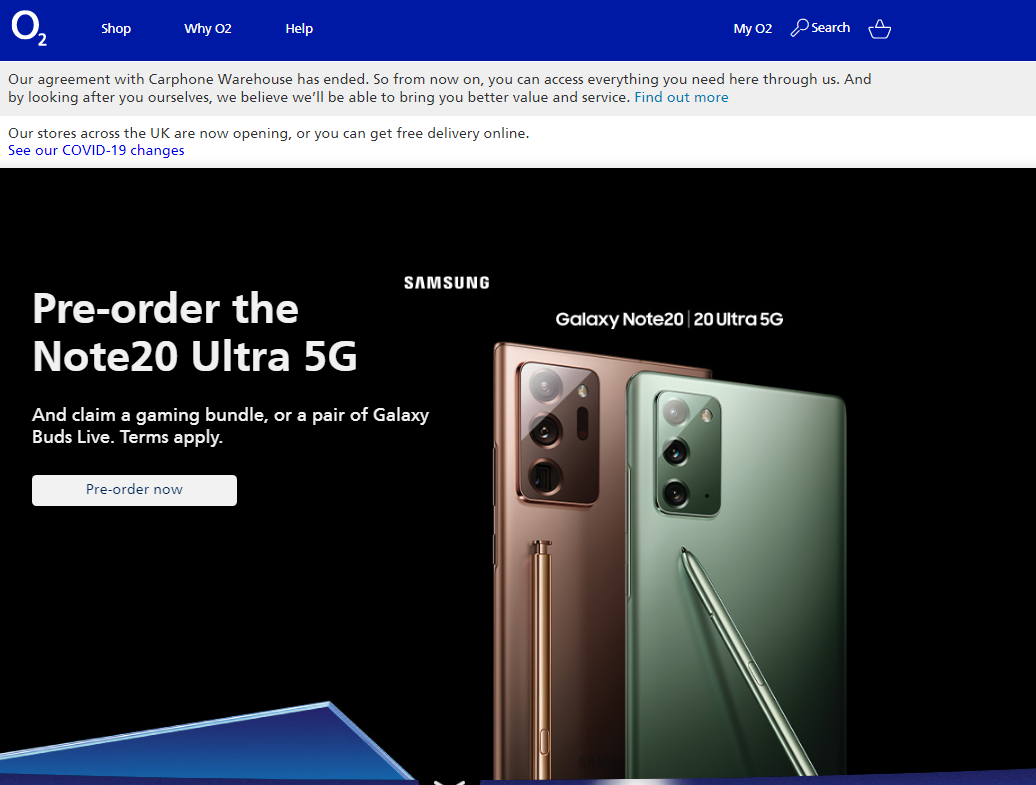Click the Search label in header
Viewport: 1036px width, 785px height.
831,28
